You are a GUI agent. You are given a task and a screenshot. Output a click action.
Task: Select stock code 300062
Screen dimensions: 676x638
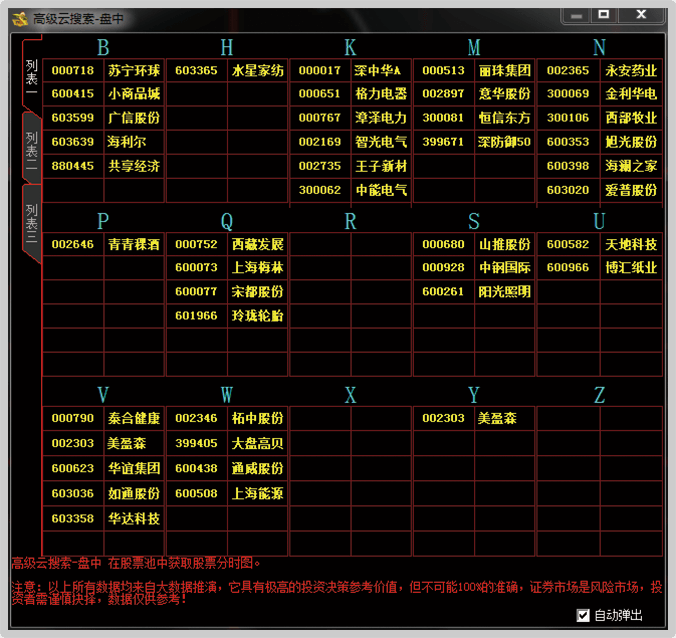click(320, 190)
